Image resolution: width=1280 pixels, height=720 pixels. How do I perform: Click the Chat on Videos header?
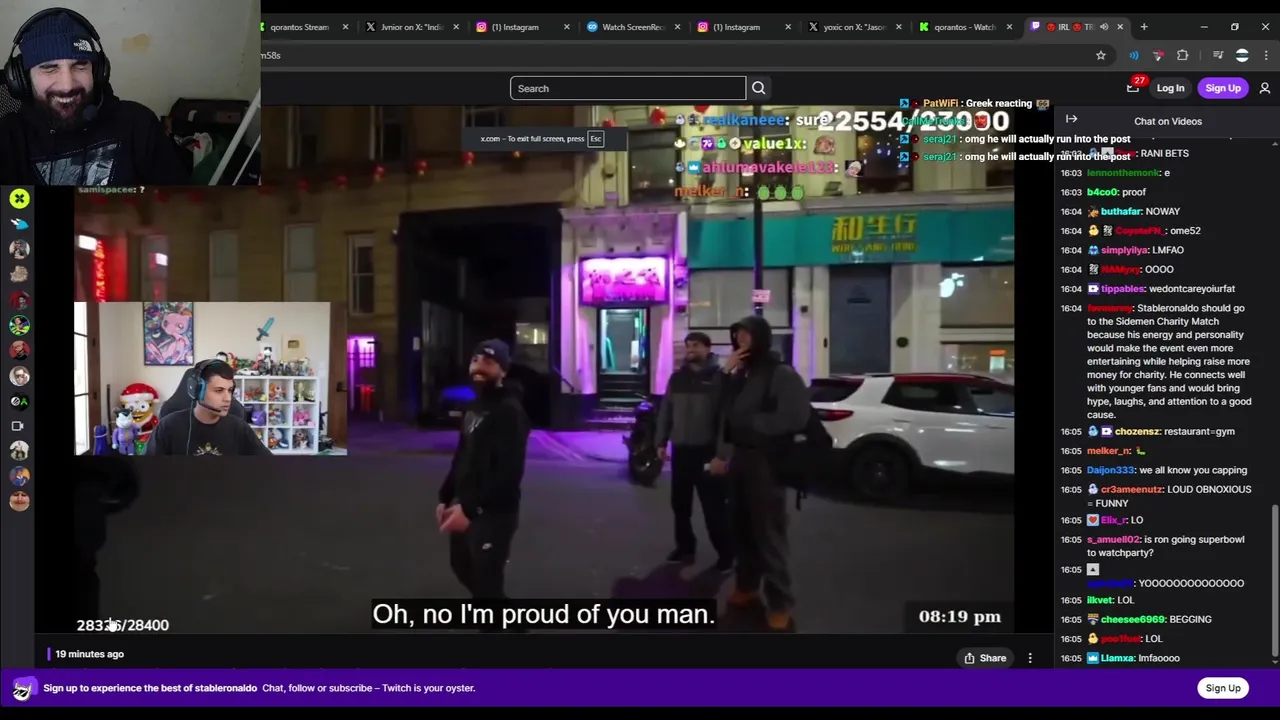(x=1168, y=121)
